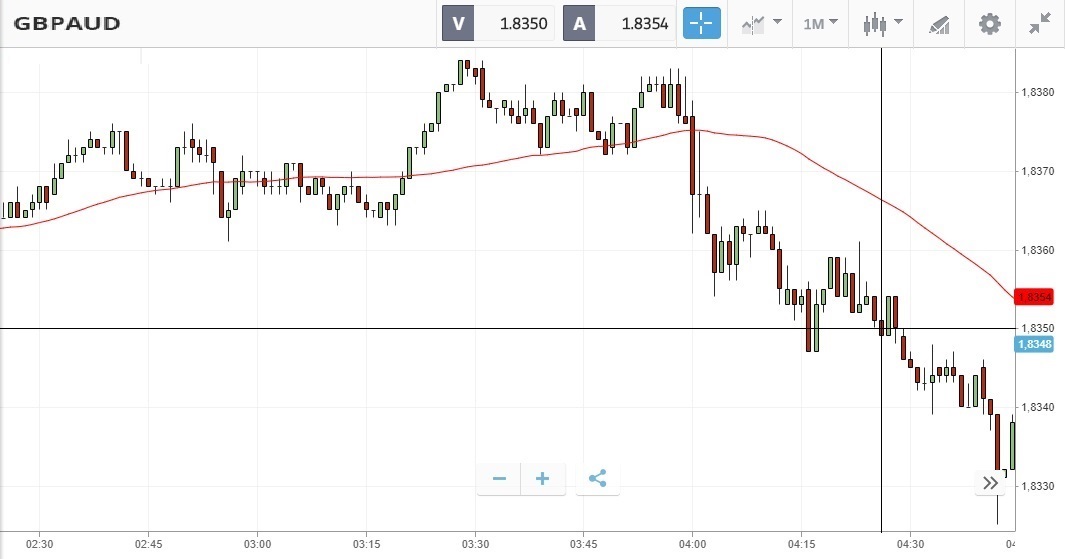Open the candlestick chart type dropdown
The height and width of the screenshot is (559, 1065).
(882, 23)
